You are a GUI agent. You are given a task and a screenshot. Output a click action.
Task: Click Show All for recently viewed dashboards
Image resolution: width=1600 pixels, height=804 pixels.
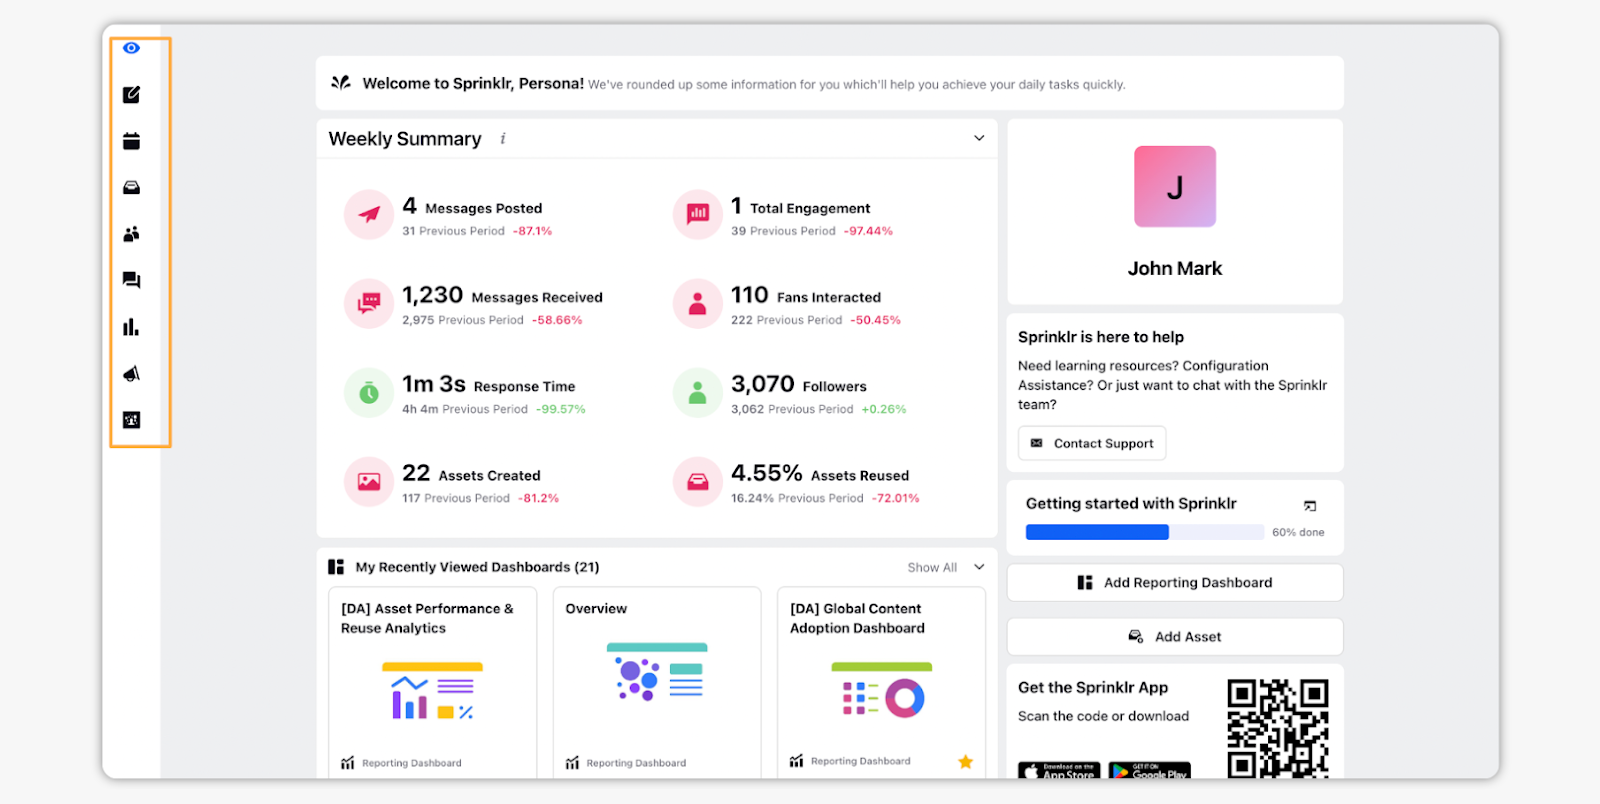tap(932, 567)
